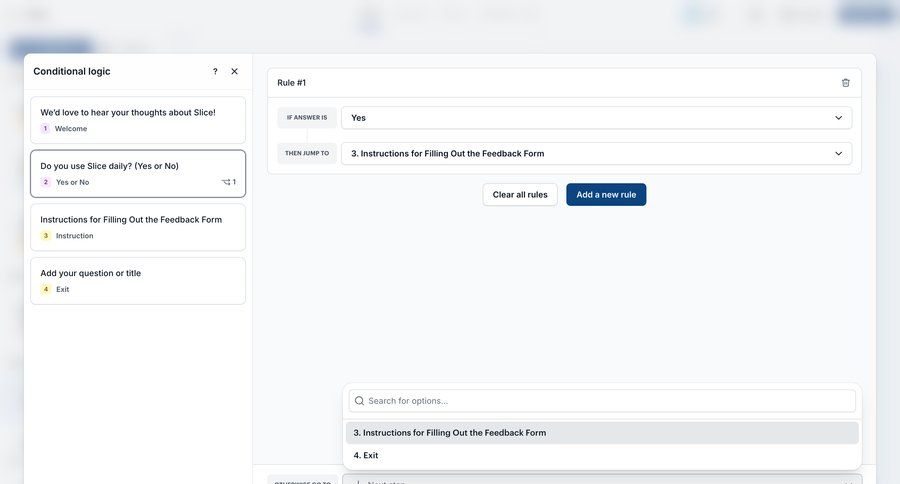The image size is (900, 484).
Task: Choose '3. Instructions for Filling Out the Feedback Form' option
Action: pyautogui.click(x=602, y=433)
